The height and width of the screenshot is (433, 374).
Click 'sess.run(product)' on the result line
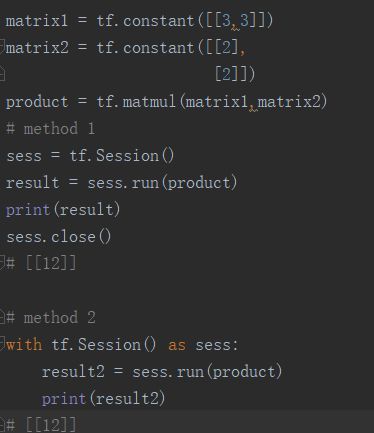tap(162, 183)
